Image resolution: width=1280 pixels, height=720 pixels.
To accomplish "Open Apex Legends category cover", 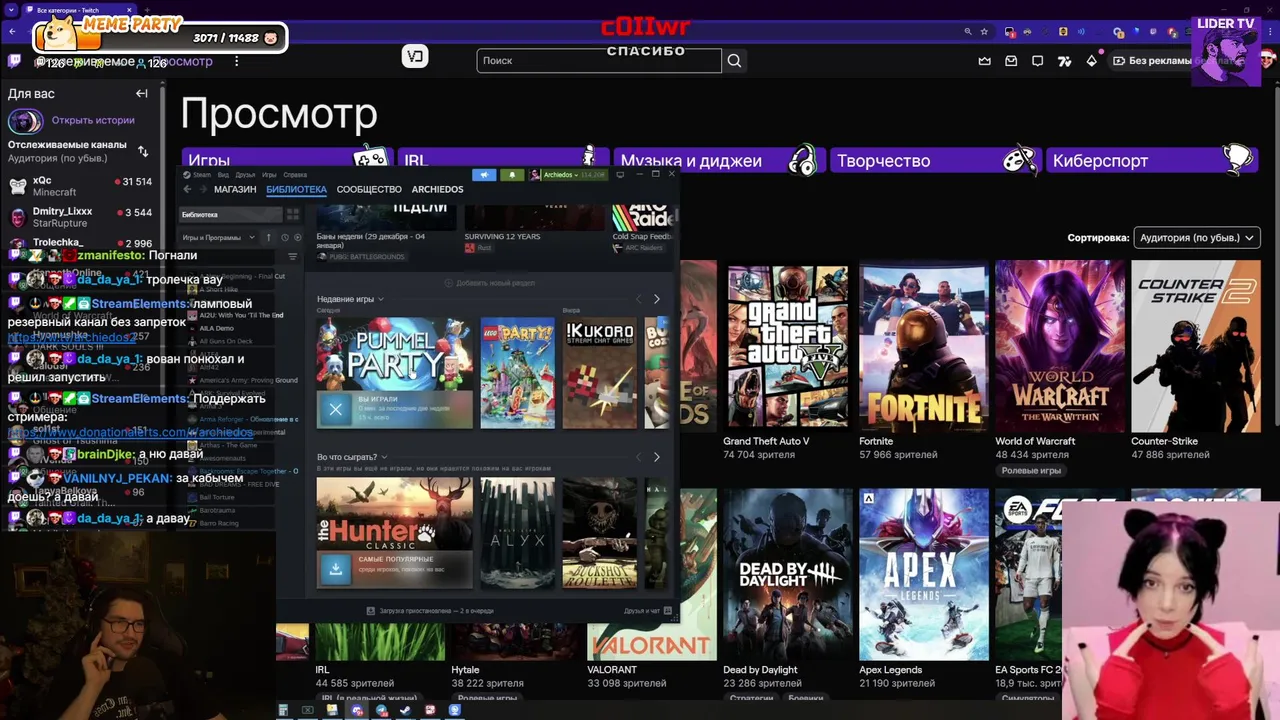I will pyautogui.click(x=923, y=574).
